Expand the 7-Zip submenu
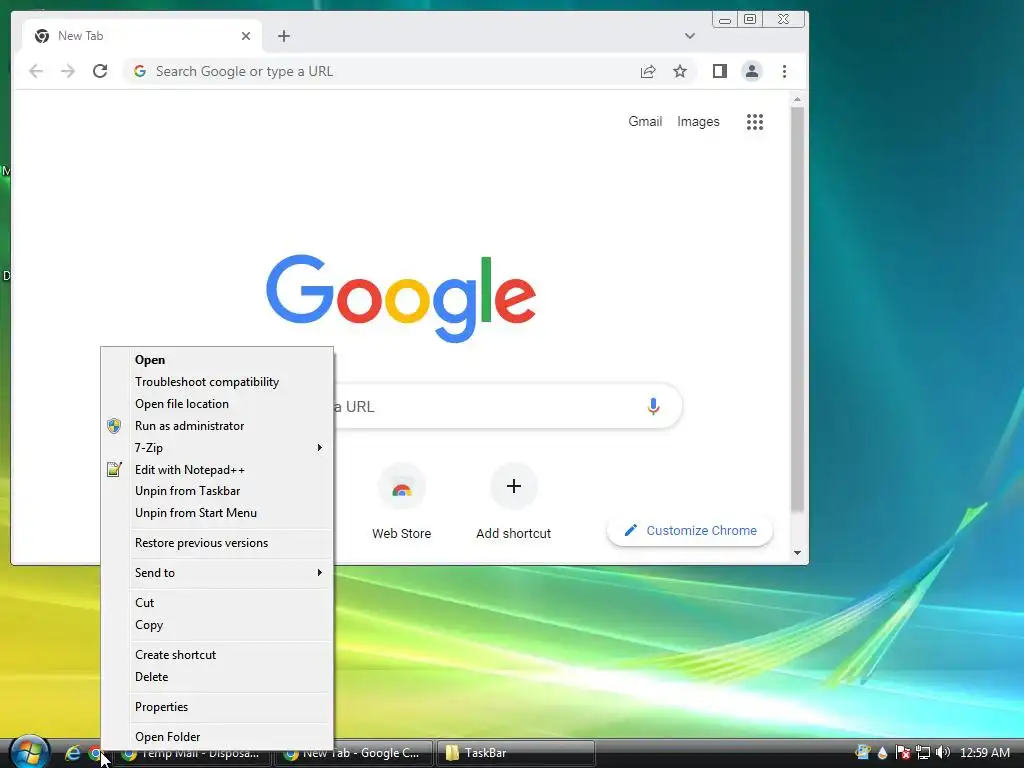 pyautogui.click(x=217, y=447)
